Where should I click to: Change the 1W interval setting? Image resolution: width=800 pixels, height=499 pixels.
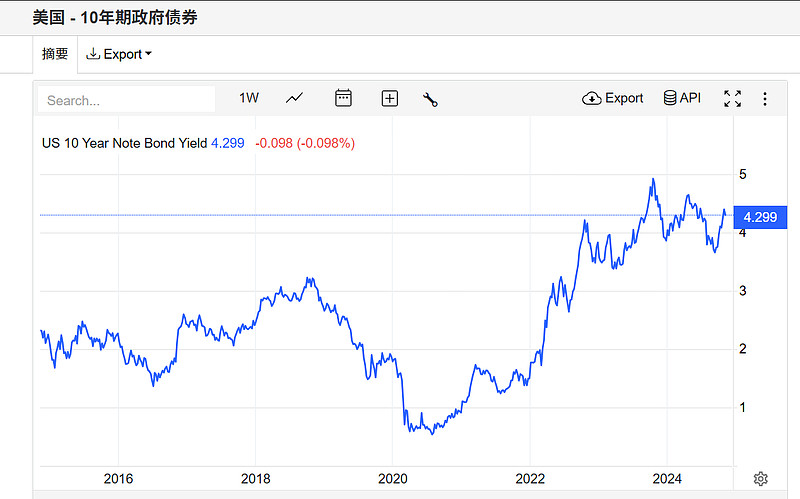[249, 98]
